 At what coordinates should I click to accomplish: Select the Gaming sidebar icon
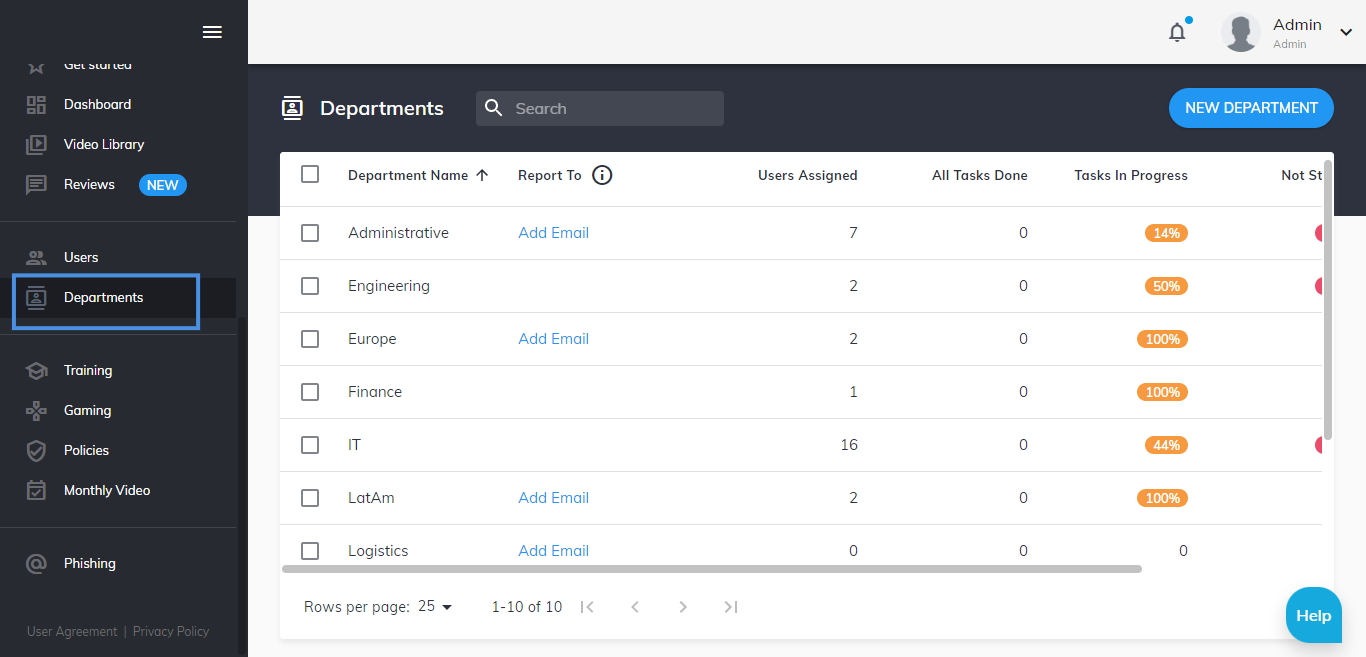[36, 410]
